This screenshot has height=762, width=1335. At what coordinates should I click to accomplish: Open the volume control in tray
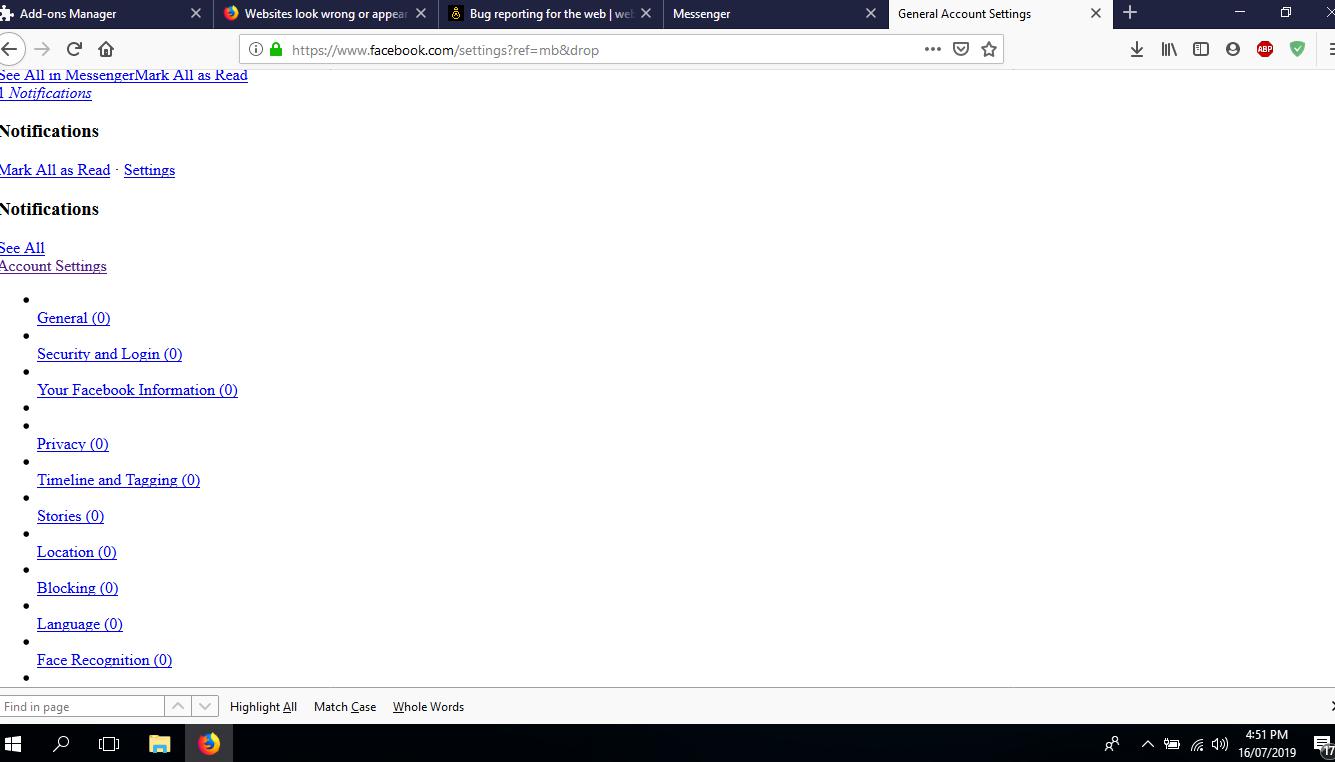pyautogui.click(x=1219, y=743)
